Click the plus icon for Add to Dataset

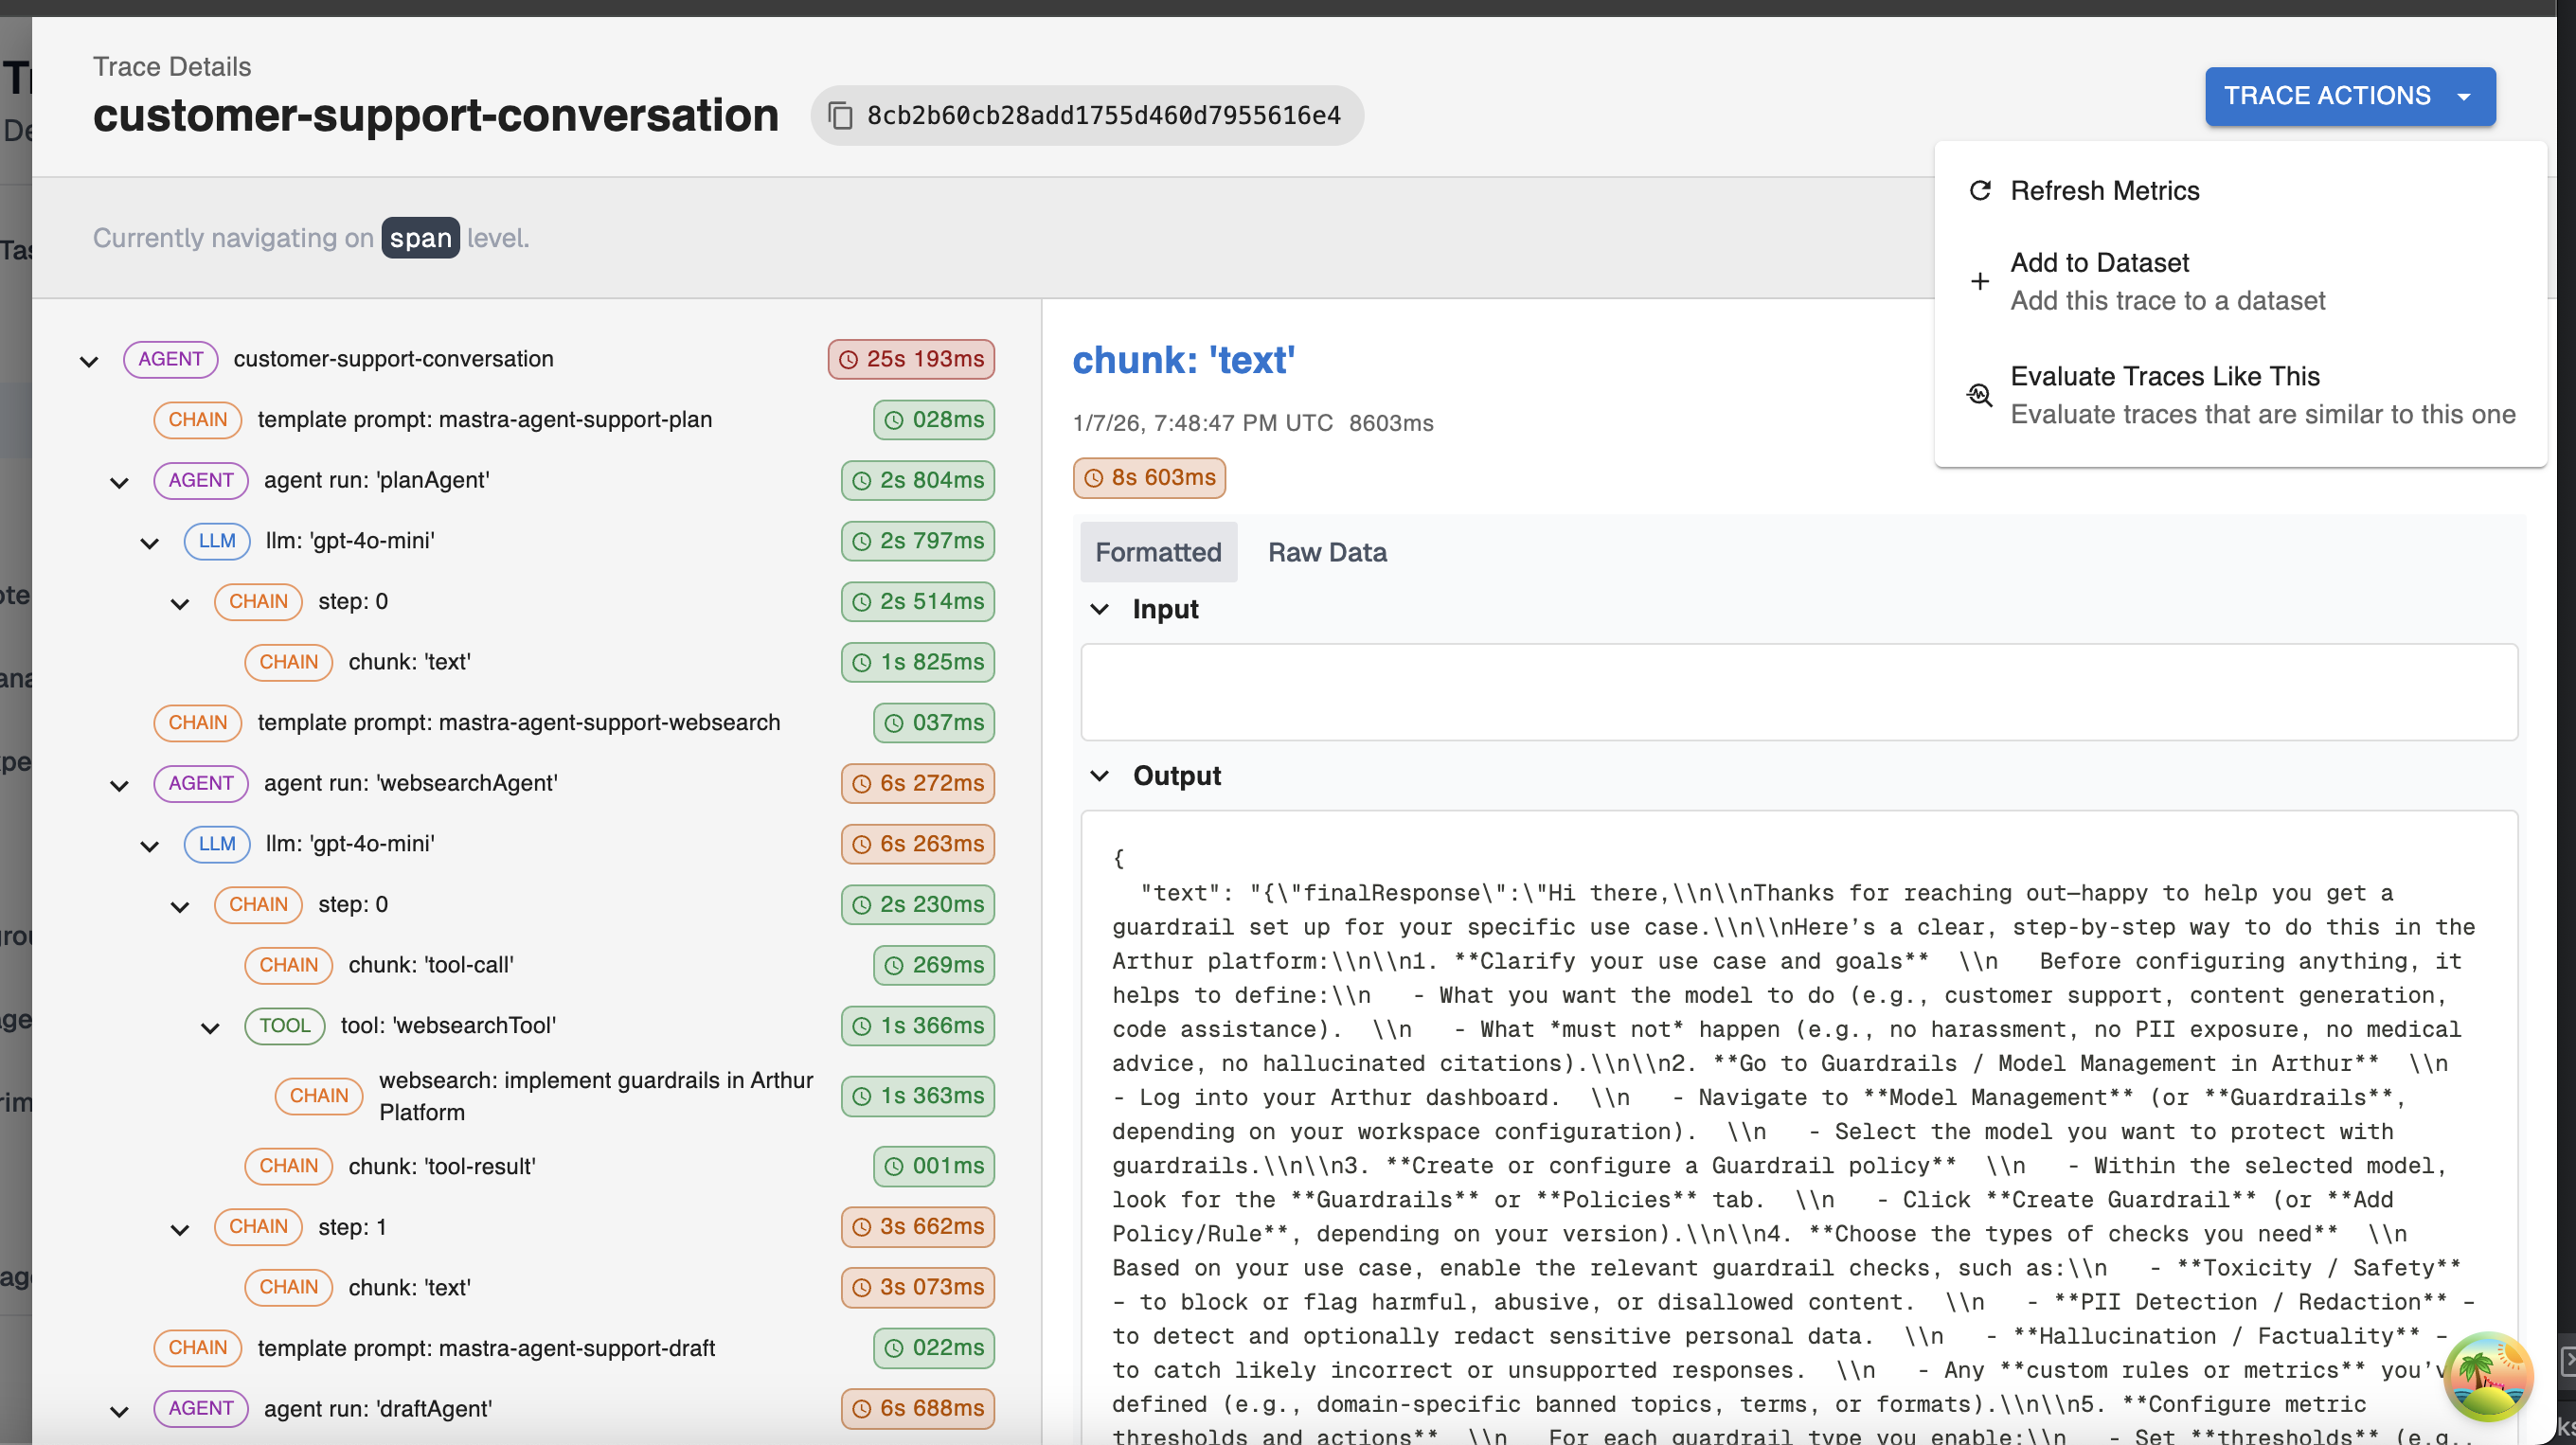1979,281
